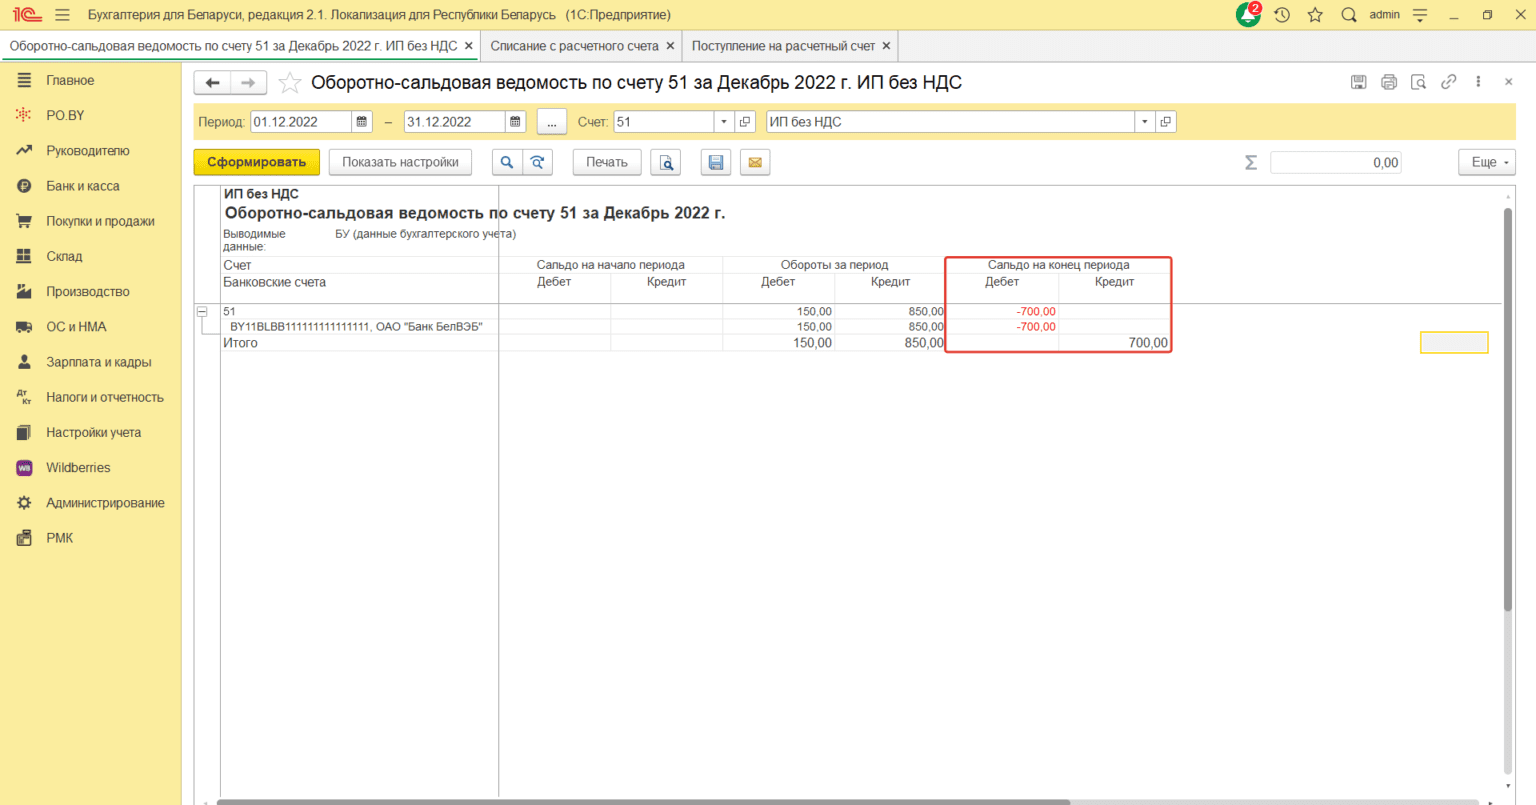The height and width of the screenshot is (805, 1536).
Task: Open the 1C main menu logo
Action: click(27, 15)
